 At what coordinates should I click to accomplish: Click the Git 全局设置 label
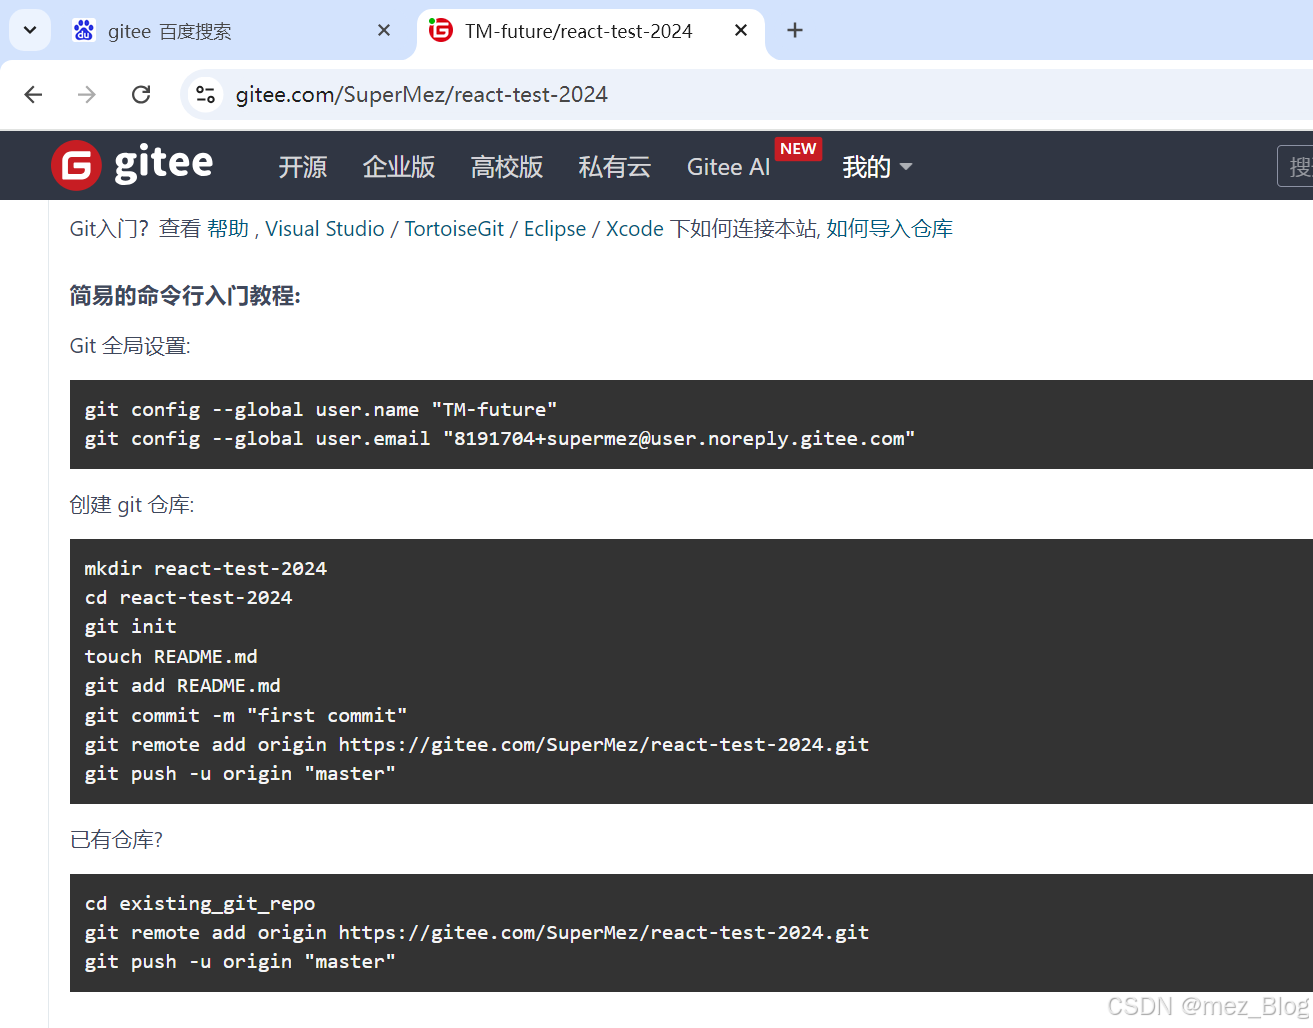(x=130, y=346)
